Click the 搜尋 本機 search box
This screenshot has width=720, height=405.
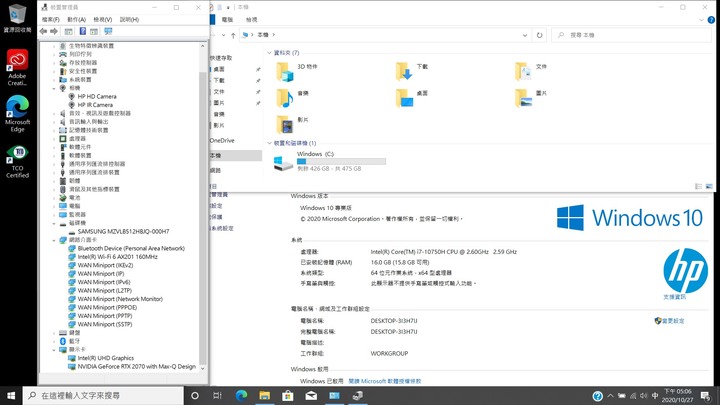pyautogui.click(x=631, y=35)
